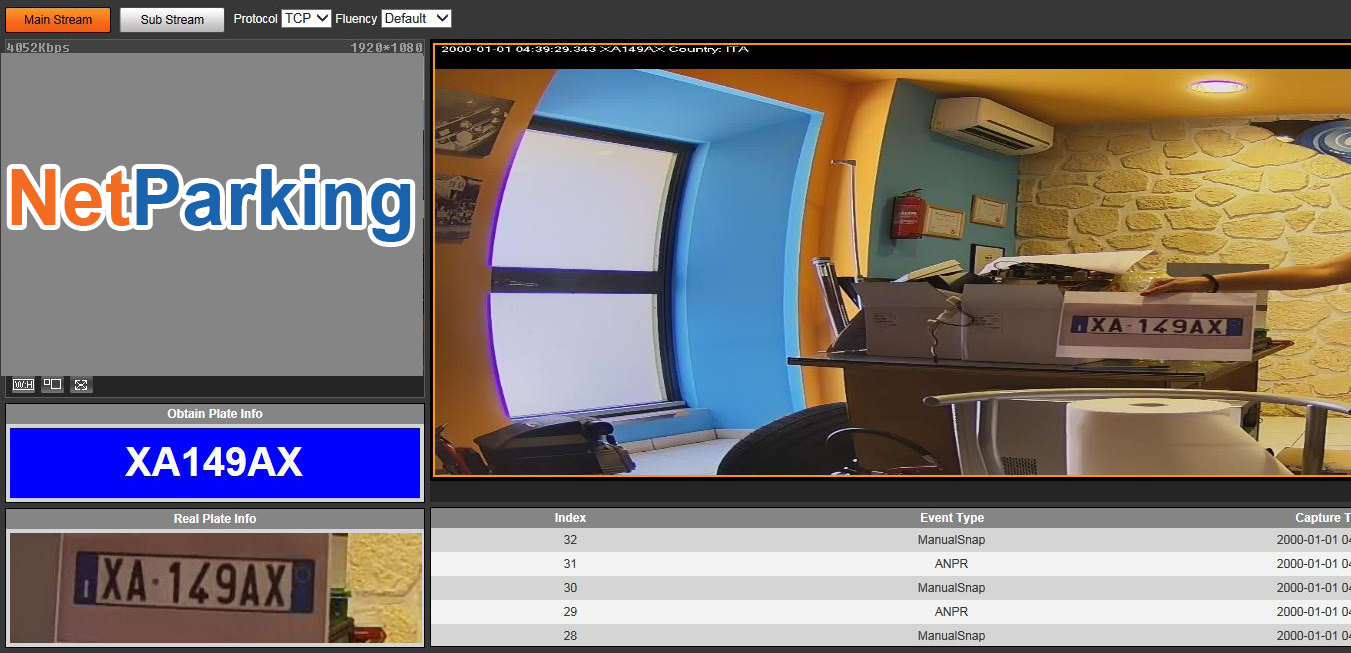The height and width of the screenshot is (653, 1351).
Task: Open the Protocol TCP dropdown
Action: [x=306, y=18]
